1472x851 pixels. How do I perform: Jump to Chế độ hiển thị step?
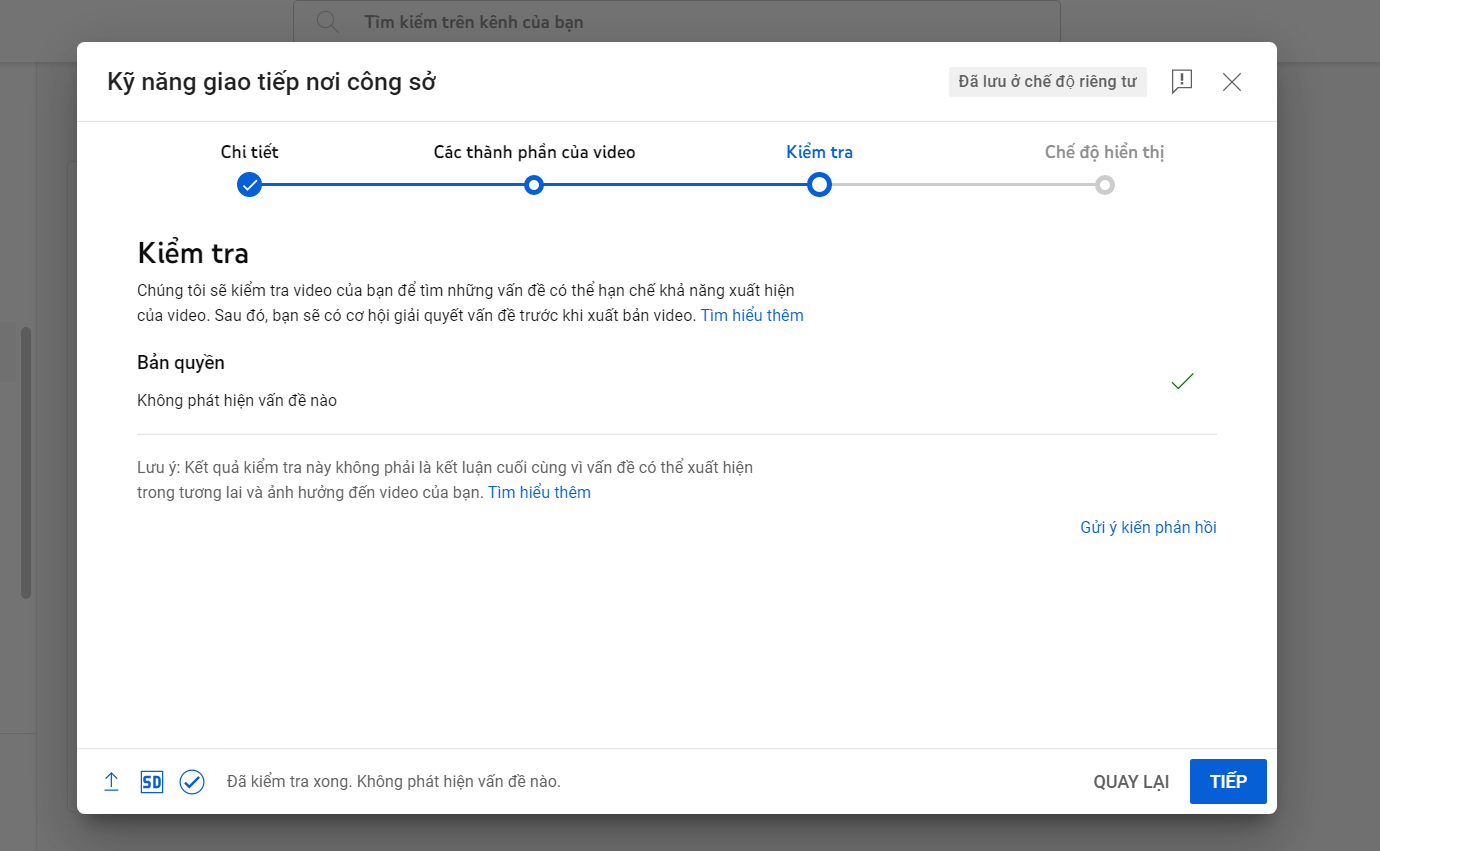point(1104,185)
